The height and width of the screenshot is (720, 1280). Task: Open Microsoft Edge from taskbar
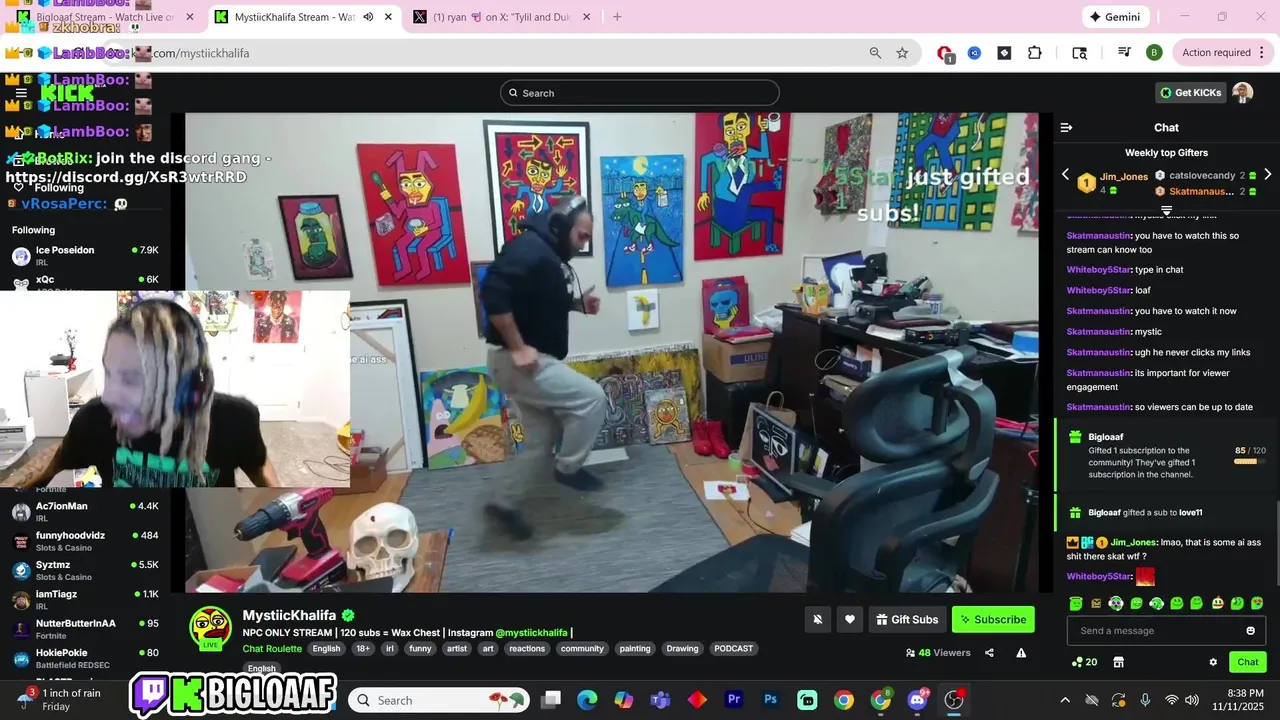587,700
